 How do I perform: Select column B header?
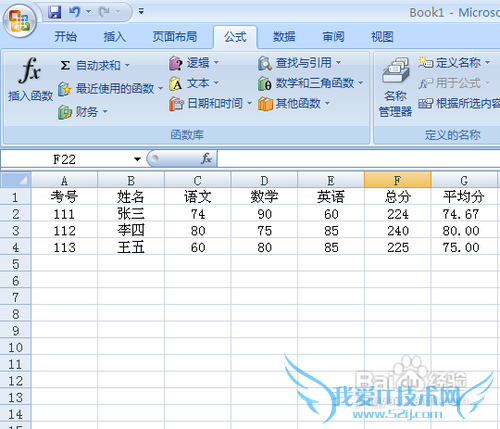(x=131, y=180)
